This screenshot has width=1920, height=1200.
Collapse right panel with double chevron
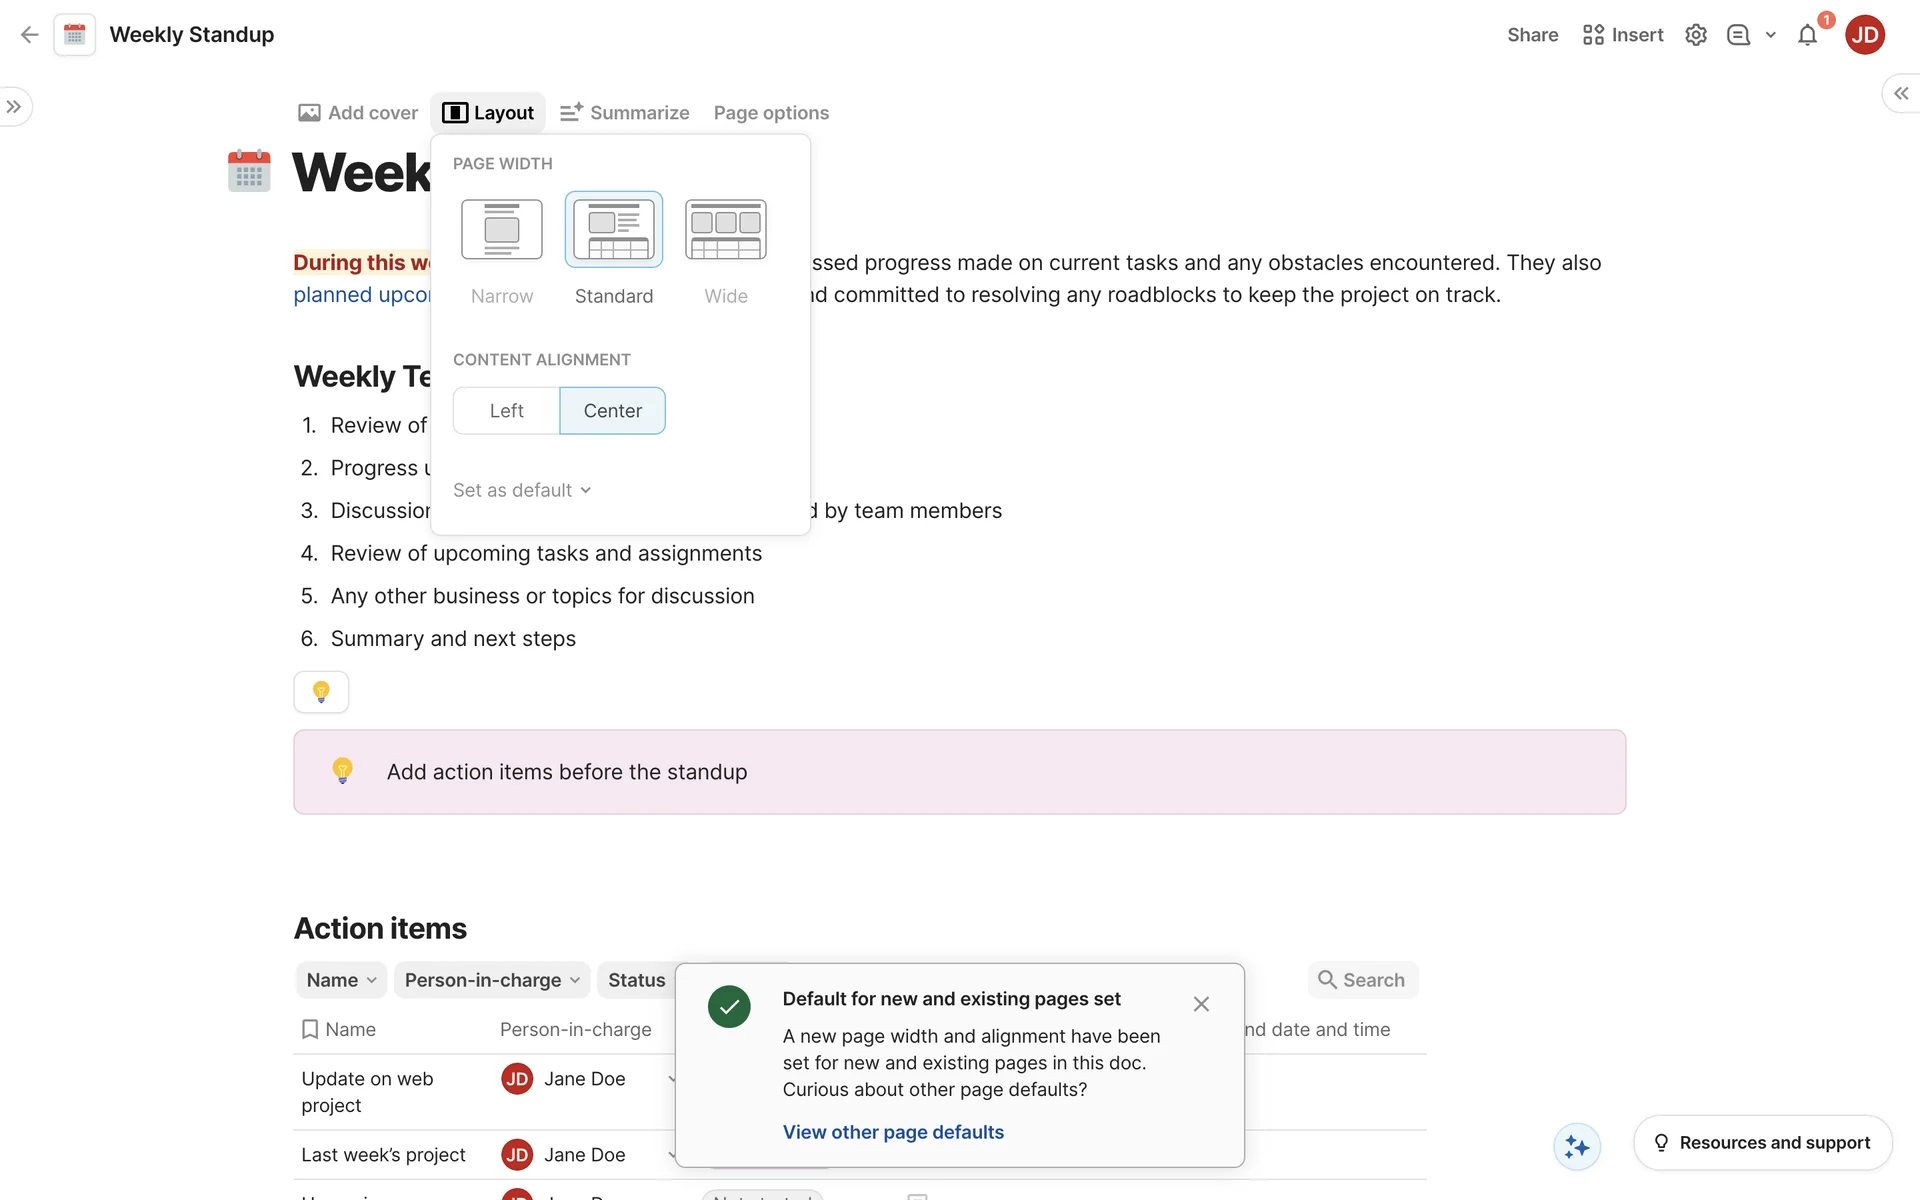click(1900, 93)
